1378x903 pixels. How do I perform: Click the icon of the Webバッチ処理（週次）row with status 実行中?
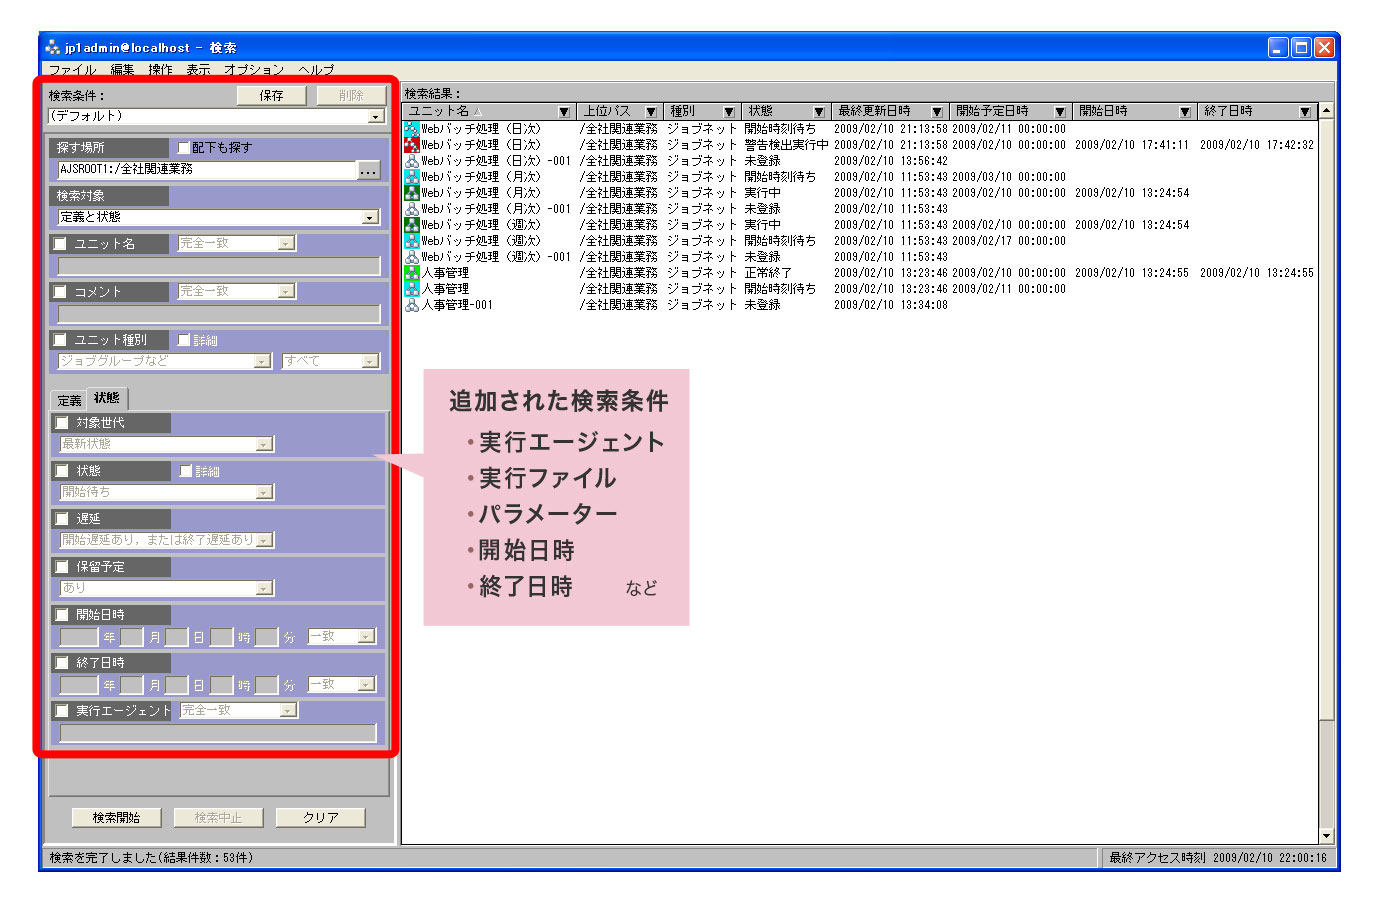412,225
